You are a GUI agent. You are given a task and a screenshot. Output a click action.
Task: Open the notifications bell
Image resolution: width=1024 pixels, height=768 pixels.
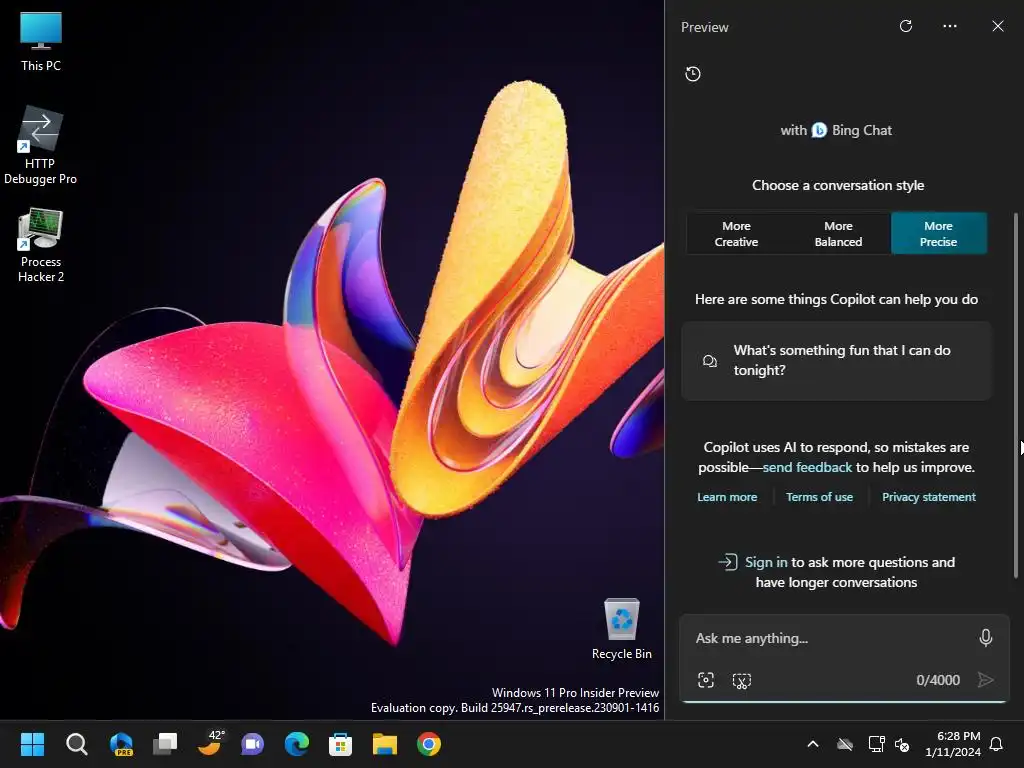point(997,744)
